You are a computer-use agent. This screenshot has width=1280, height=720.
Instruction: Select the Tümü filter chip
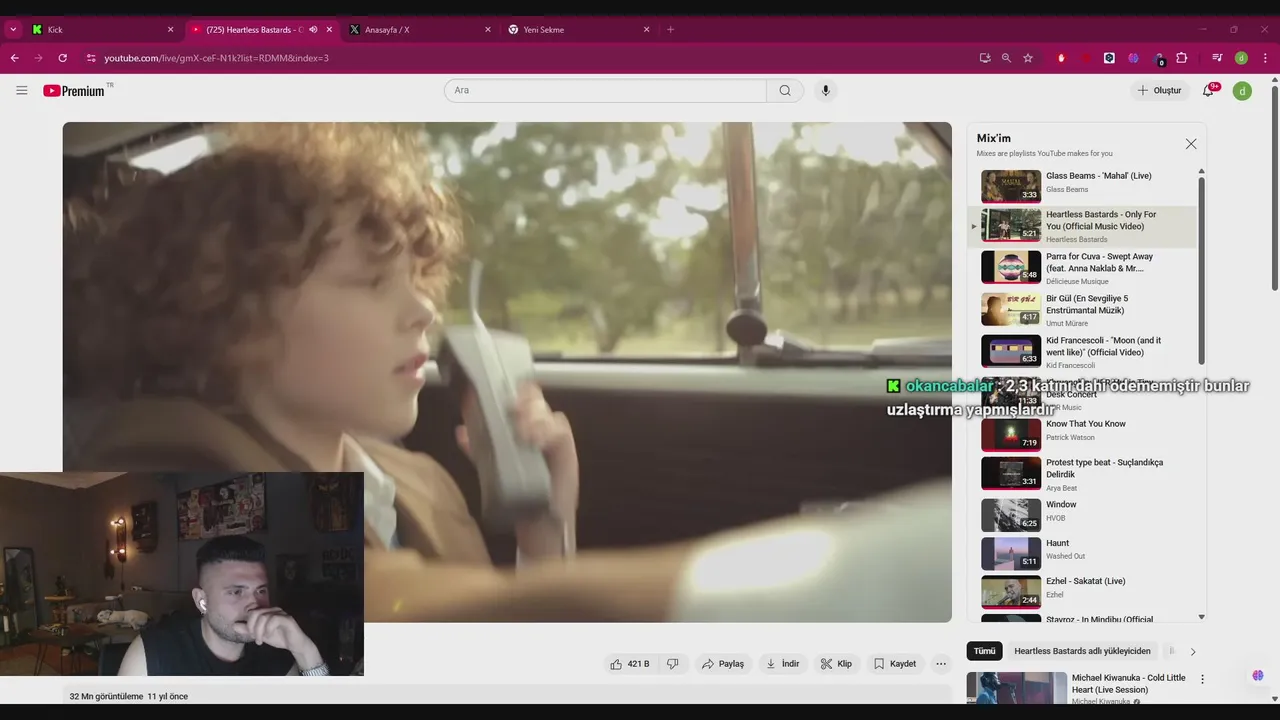click(985, 651)
